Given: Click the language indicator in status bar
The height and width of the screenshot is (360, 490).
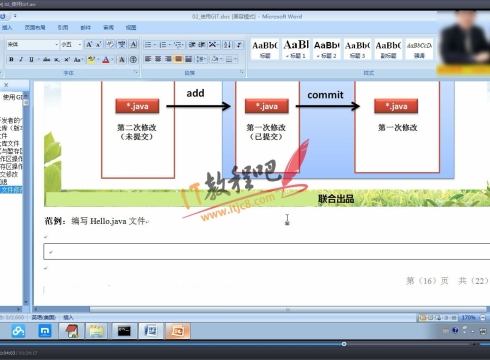Looking at the screenshot, I should (x=43, y=317).
